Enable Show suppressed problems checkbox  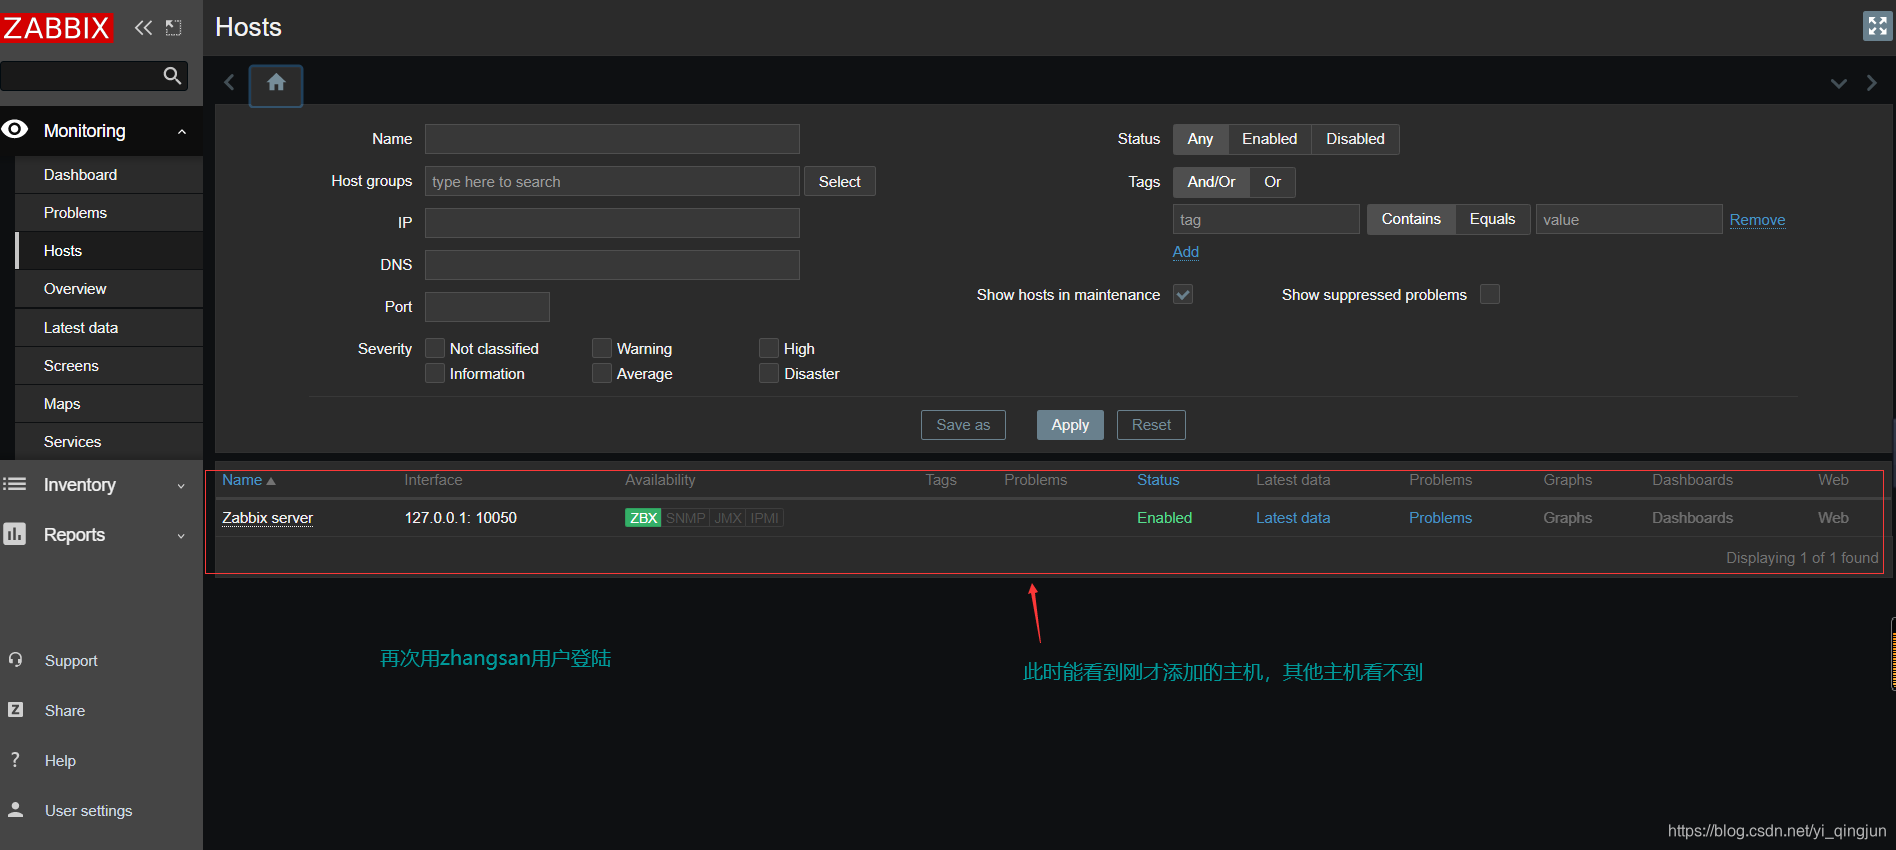pyautogui.click(x=1490, y=294)
